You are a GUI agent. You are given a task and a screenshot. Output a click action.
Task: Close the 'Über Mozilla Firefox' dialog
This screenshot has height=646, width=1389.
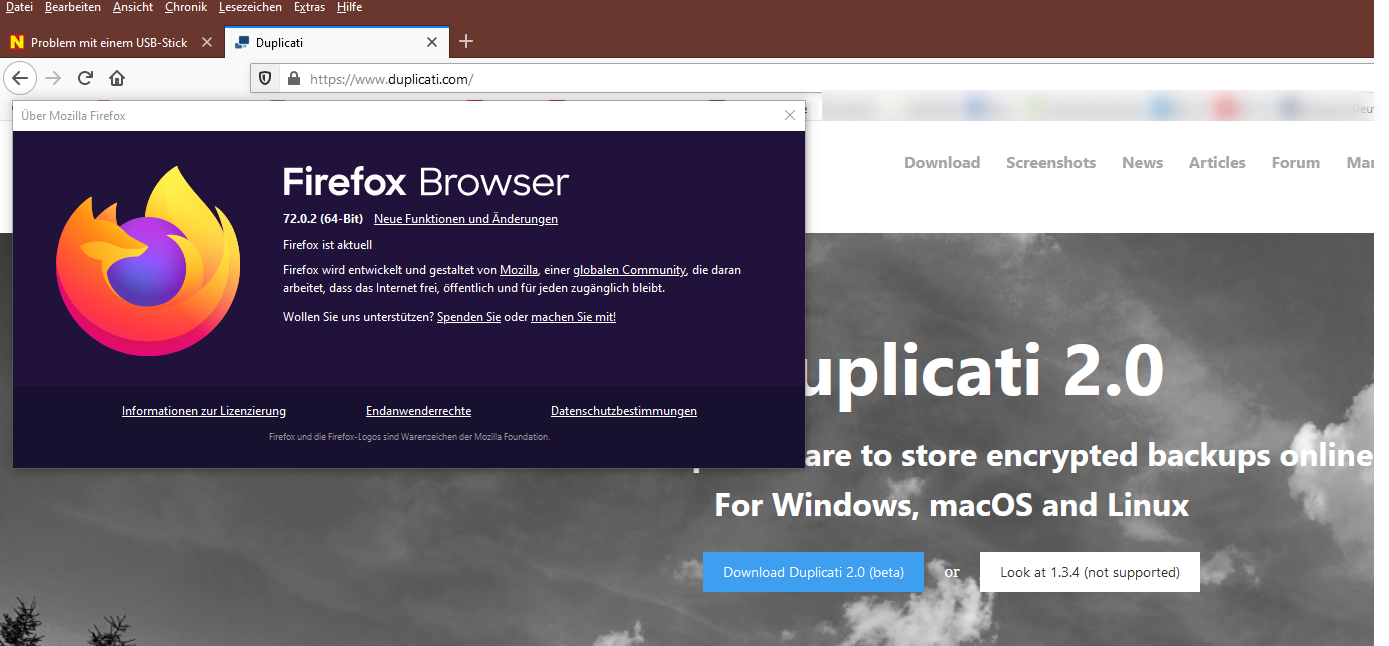[790, 115]
